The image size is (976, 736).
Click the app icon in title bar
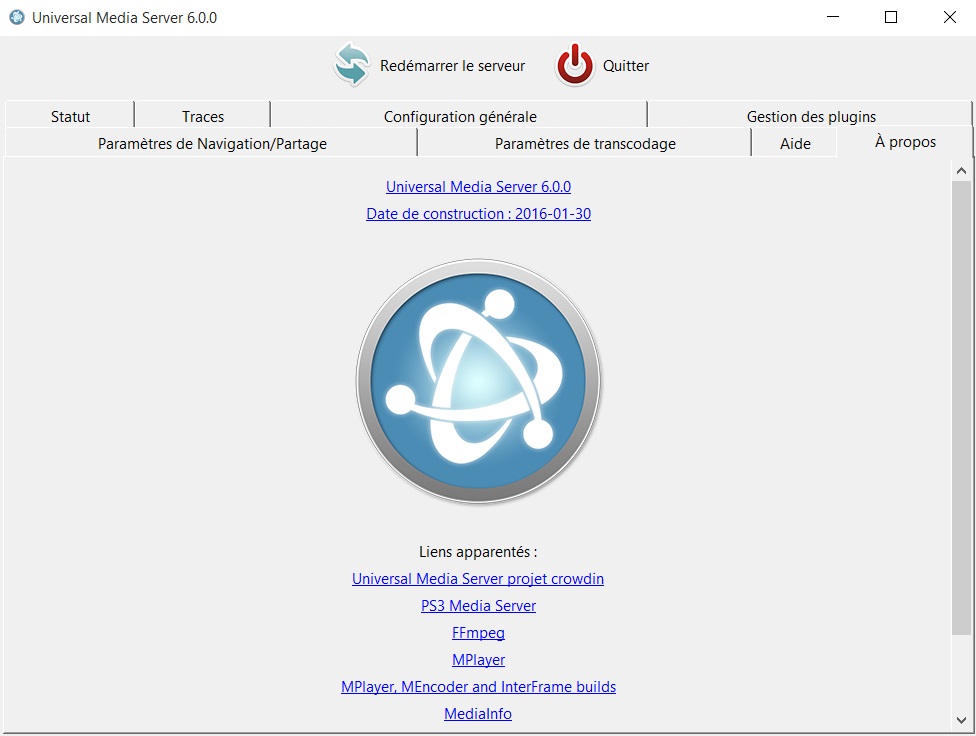(x=16, y=17)
